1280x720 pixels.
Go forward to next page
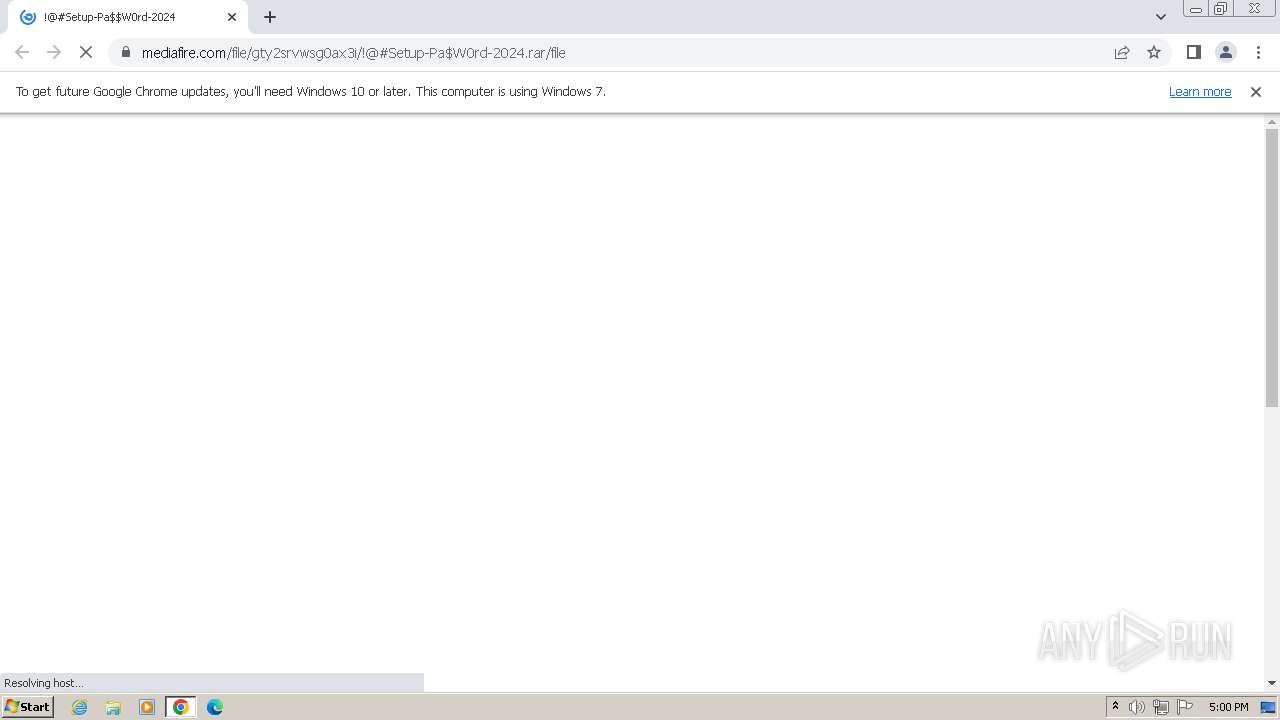click(54, 52)
